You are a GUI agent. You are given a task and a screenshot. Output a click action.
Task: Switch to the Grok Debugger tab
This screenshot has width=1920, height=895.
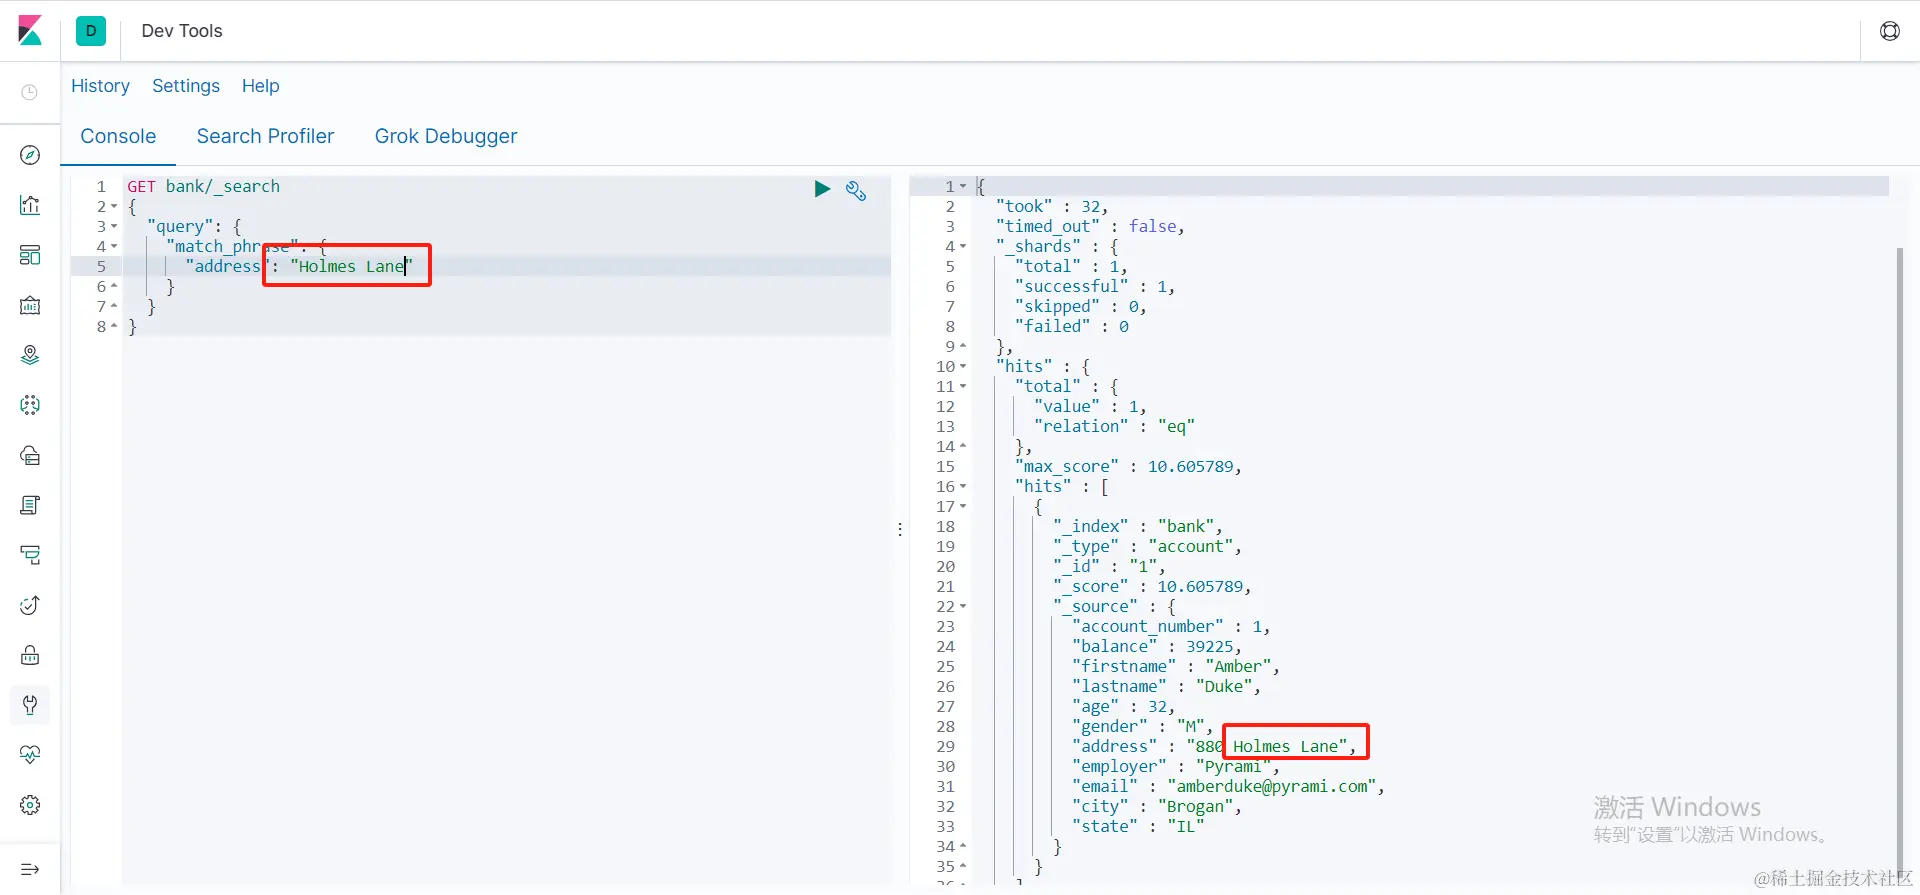coord(446,136)
